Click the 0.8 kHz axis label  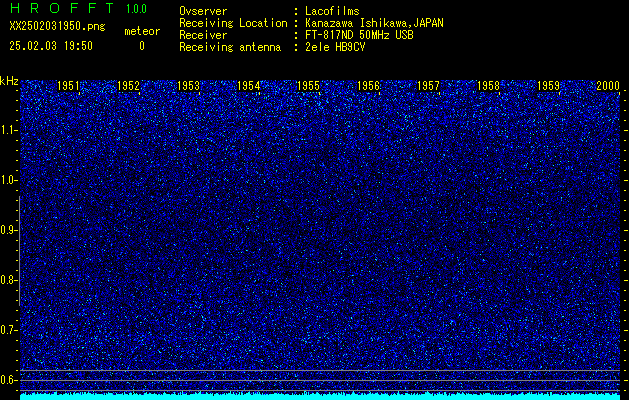pos(8,280)
